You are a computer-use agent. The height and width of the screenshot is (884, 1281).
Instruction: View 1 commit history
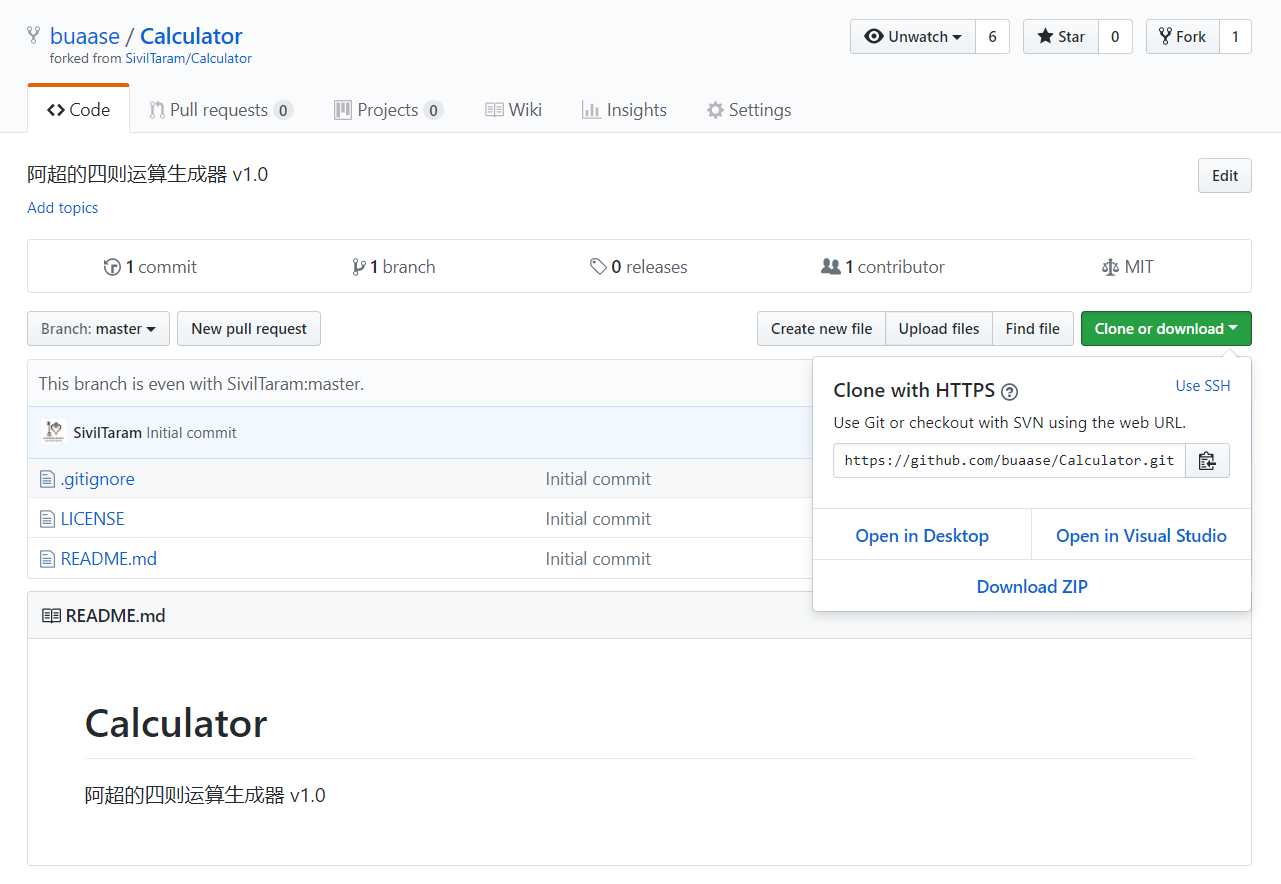click(150, 267)
